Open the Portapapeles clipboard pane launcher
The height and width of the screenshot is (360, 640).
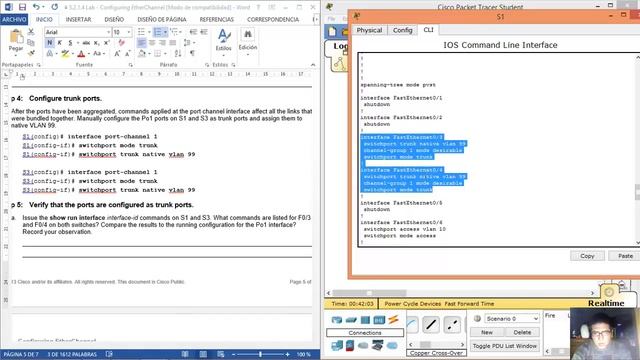point(39,65)
